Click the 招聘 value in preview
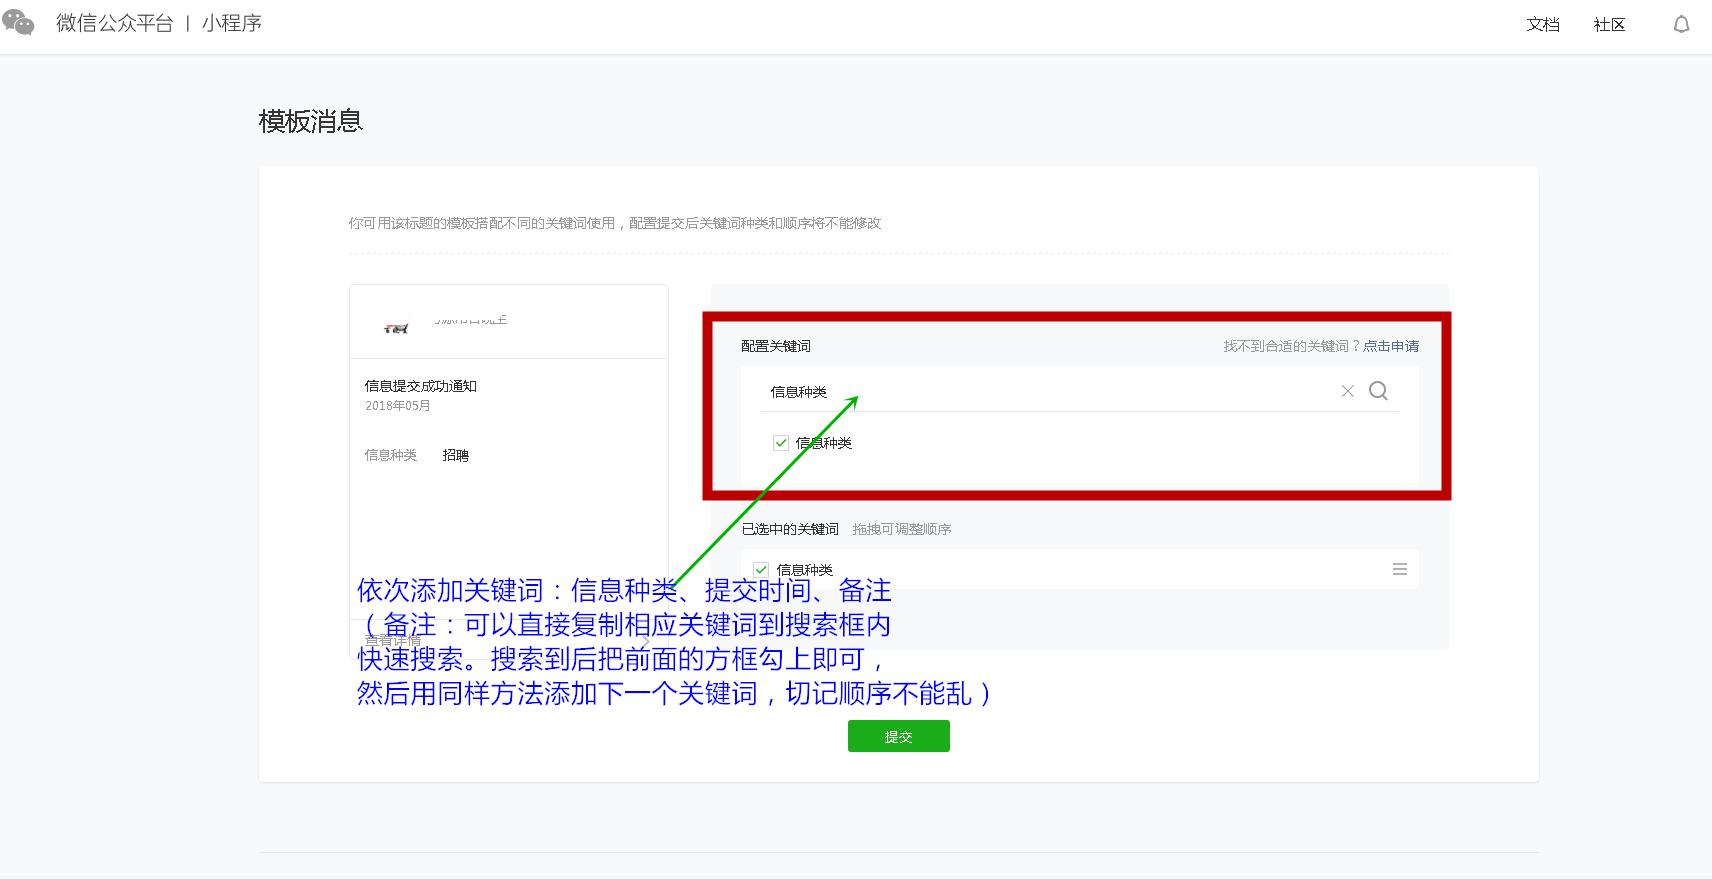The width and height of the screenshot is (1712, 879). (456, 455)
